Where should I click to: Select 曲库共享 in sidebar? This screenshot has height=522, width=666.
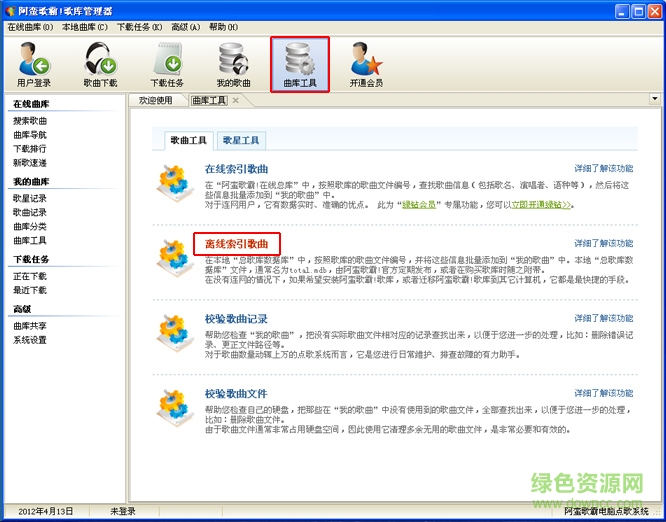pos(30,326)
